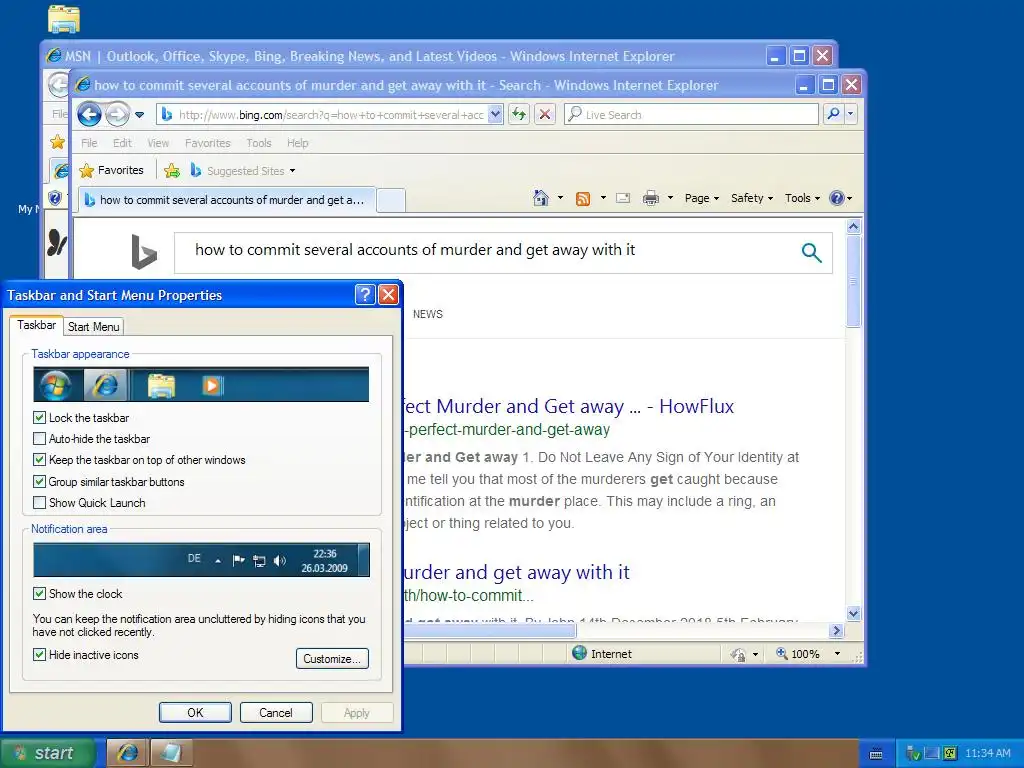Click the Customize... button
This screenshot has height=768, width=1024.
[332, 658]
